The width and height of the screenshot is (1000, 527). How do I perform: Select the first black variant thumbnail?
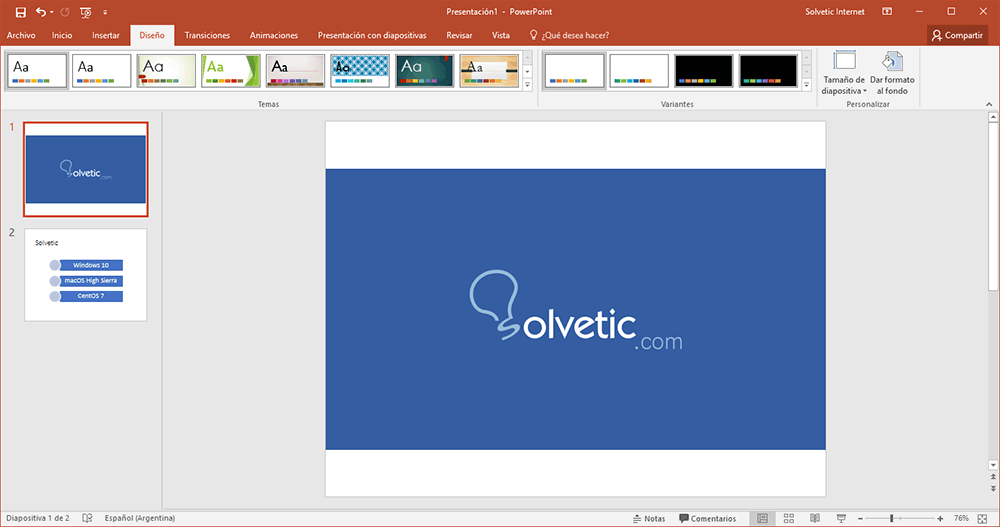coord(703,70)
